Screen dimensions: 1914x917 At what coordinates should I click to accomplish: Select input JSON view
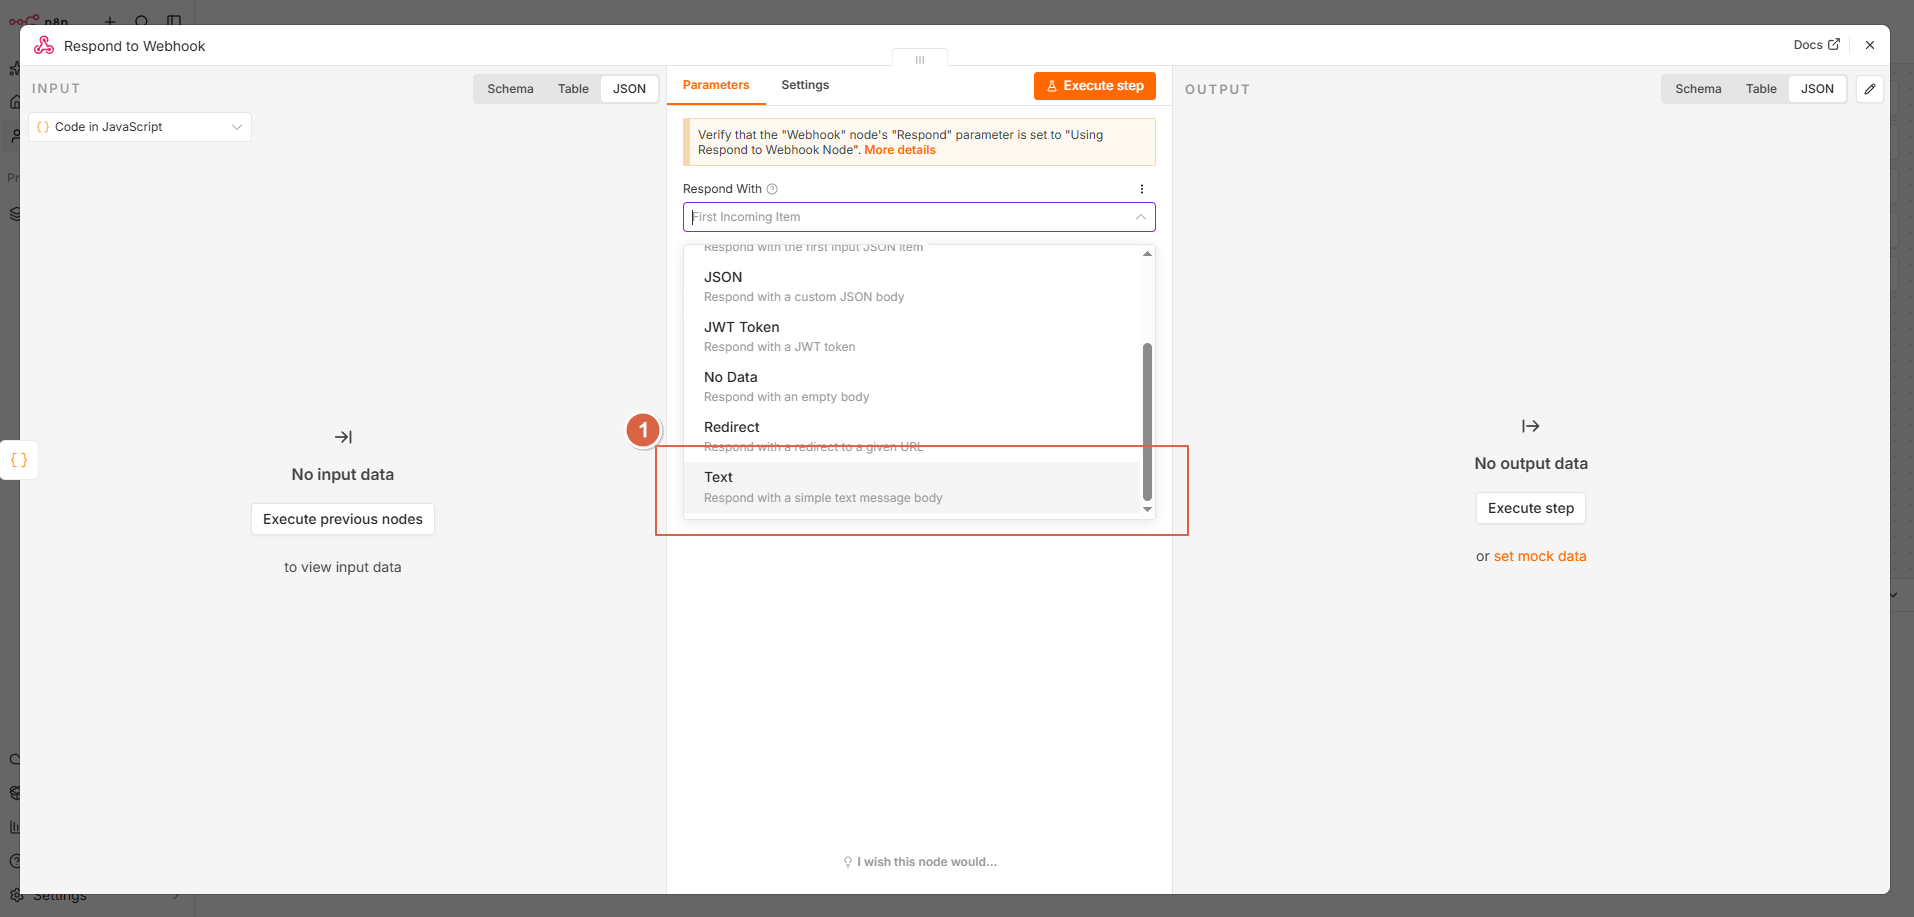pyautogui.click(x=629, y=89)
